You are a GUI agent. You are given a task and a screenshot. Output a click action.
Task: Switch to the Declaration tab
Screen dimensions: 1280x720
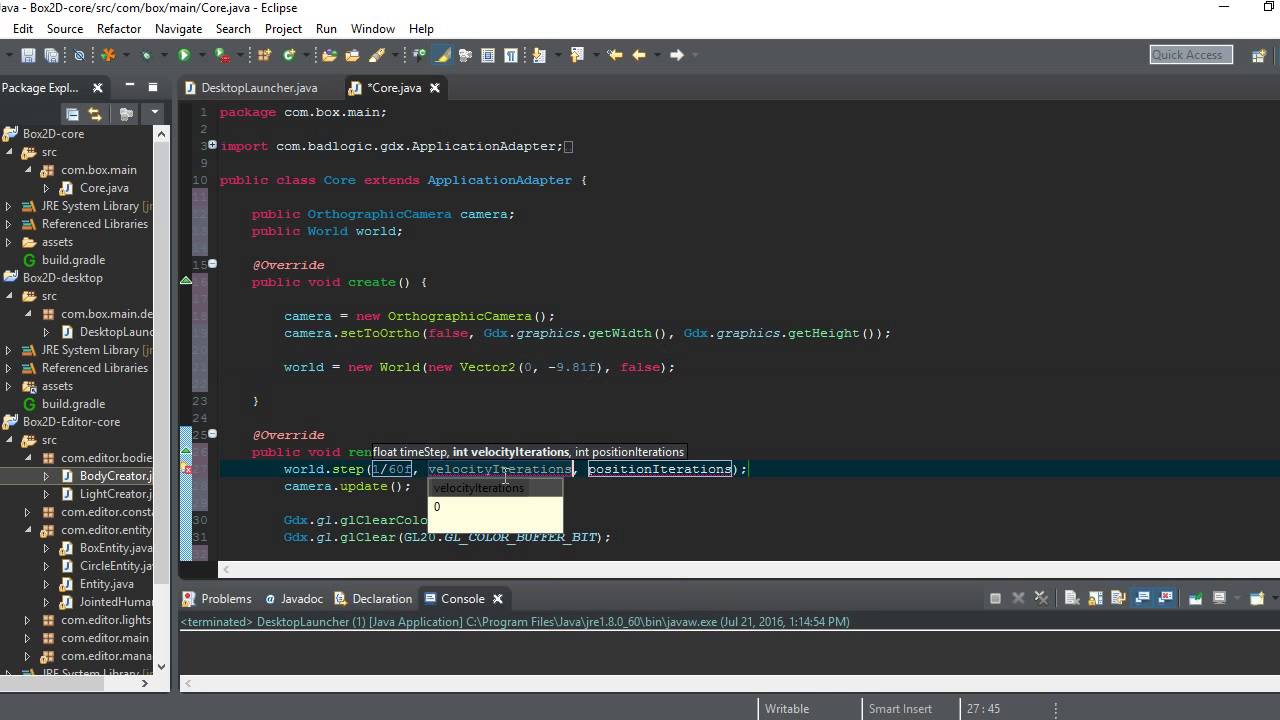[373, 599]
